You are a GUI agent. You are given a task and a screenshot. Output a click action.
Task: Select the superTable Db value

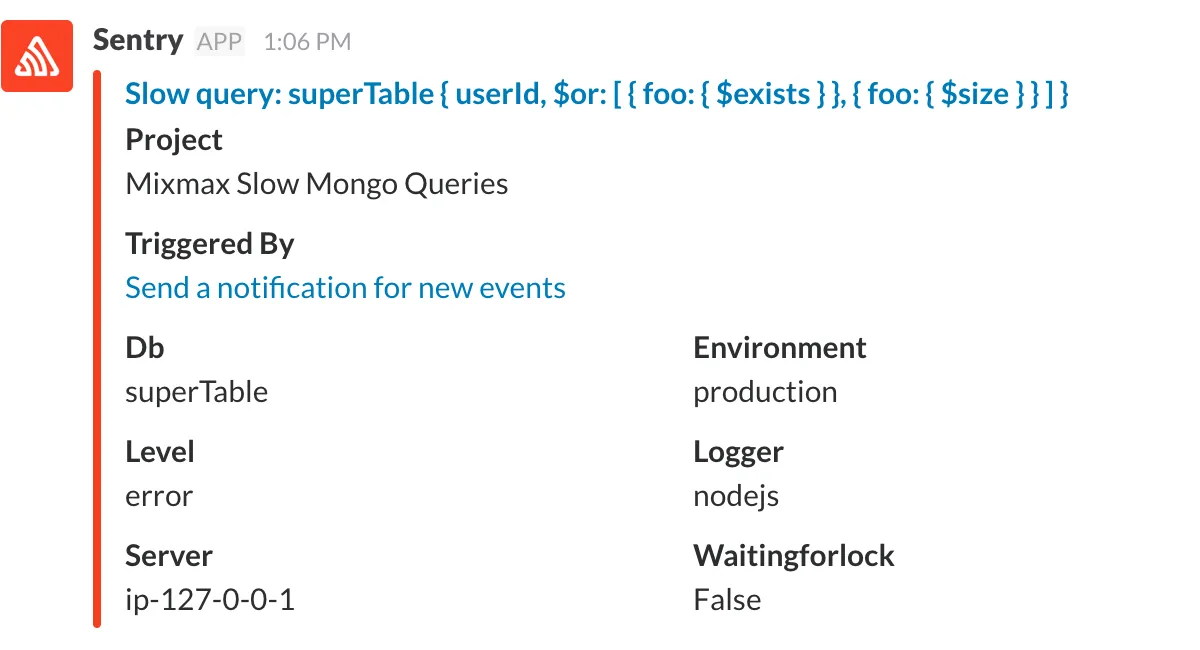coord(197,392)
